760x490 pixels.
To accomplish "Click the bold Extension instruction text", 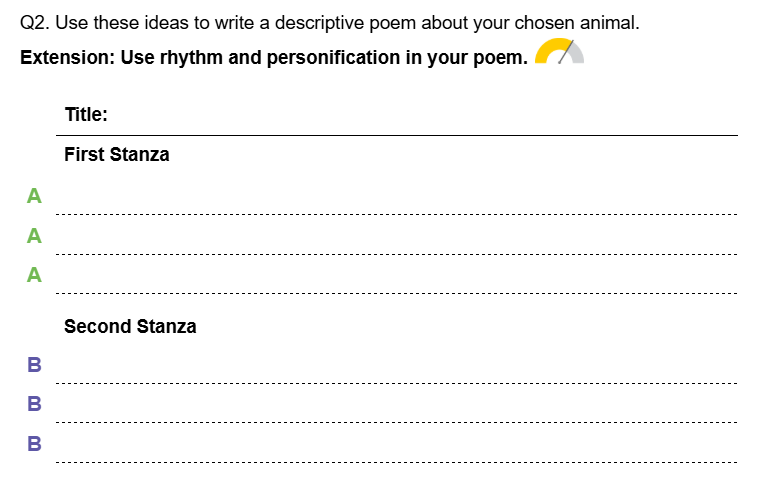I will click(x=273, y=57).
